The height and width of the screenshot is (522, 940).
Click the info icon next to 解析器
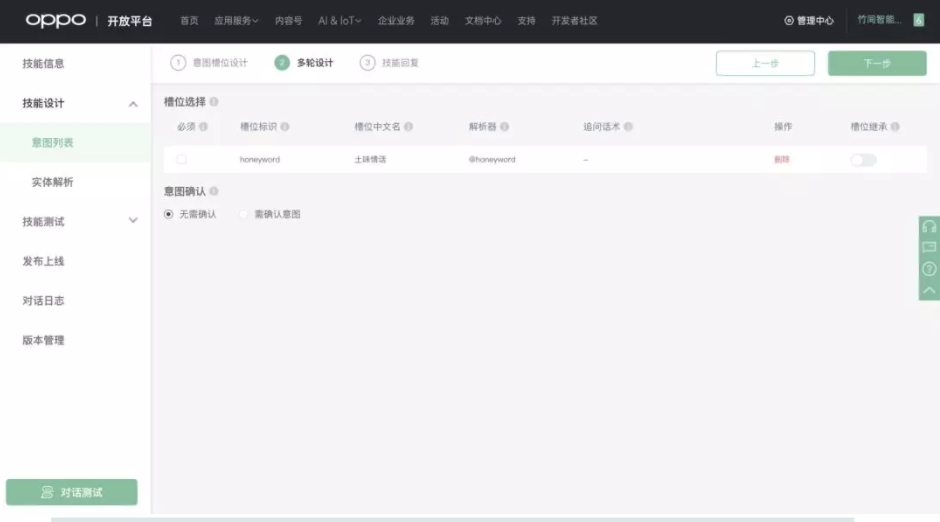[504, 127]
